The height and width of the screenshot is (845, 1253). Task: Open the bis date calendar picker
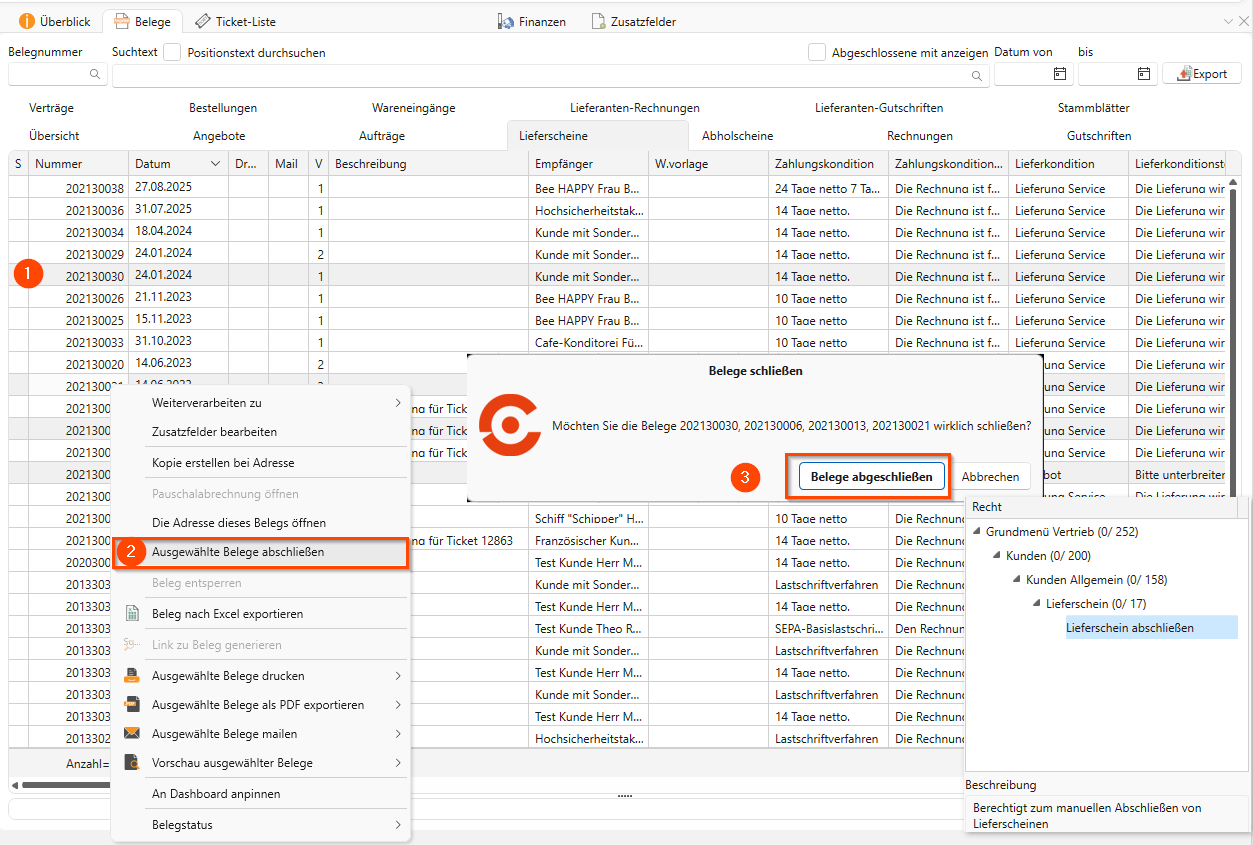[1143, 74]
